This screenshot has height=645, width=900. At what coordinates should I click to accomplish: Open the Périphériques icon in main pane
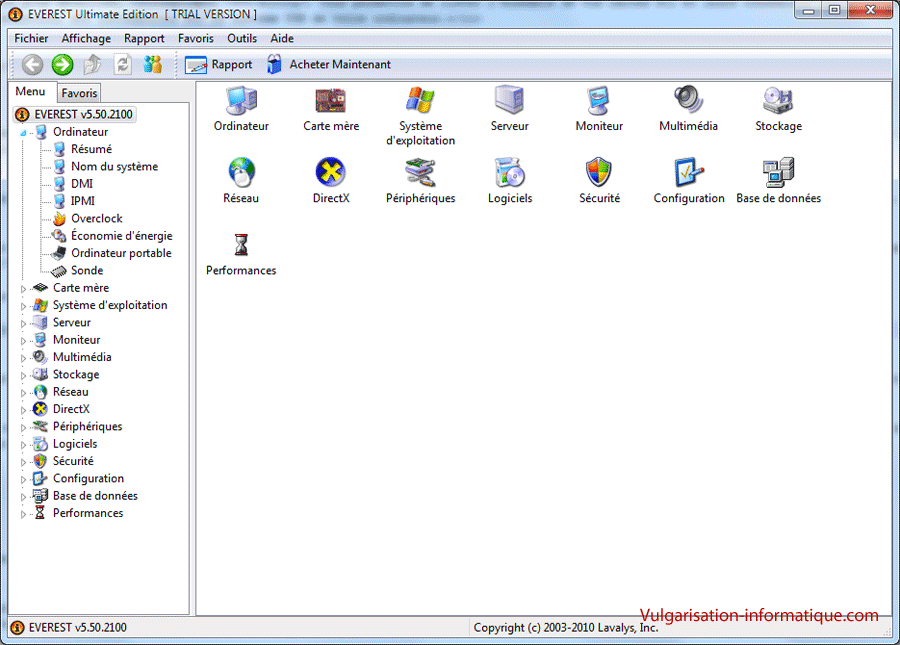[x=420, y=172]
